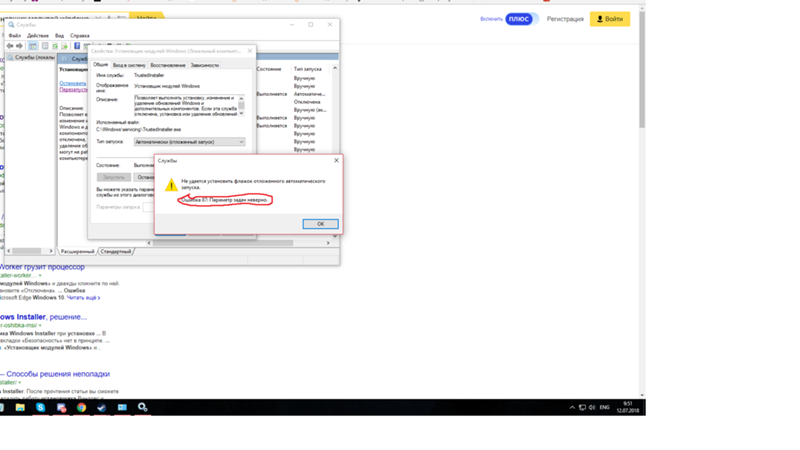The height and width of the screenshot is (450, 800).
Task: Click the ENG language indicator
Action: (605, 407)
